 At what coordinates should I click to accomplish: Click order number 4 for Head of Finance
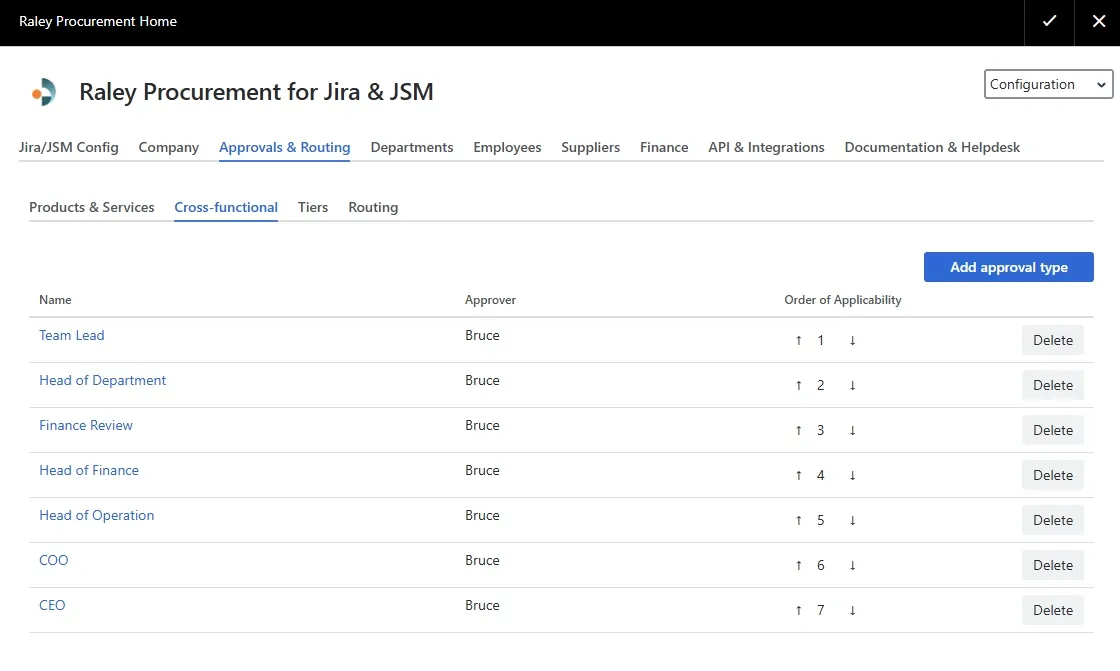pyautogui.click(x=821, y=475)
